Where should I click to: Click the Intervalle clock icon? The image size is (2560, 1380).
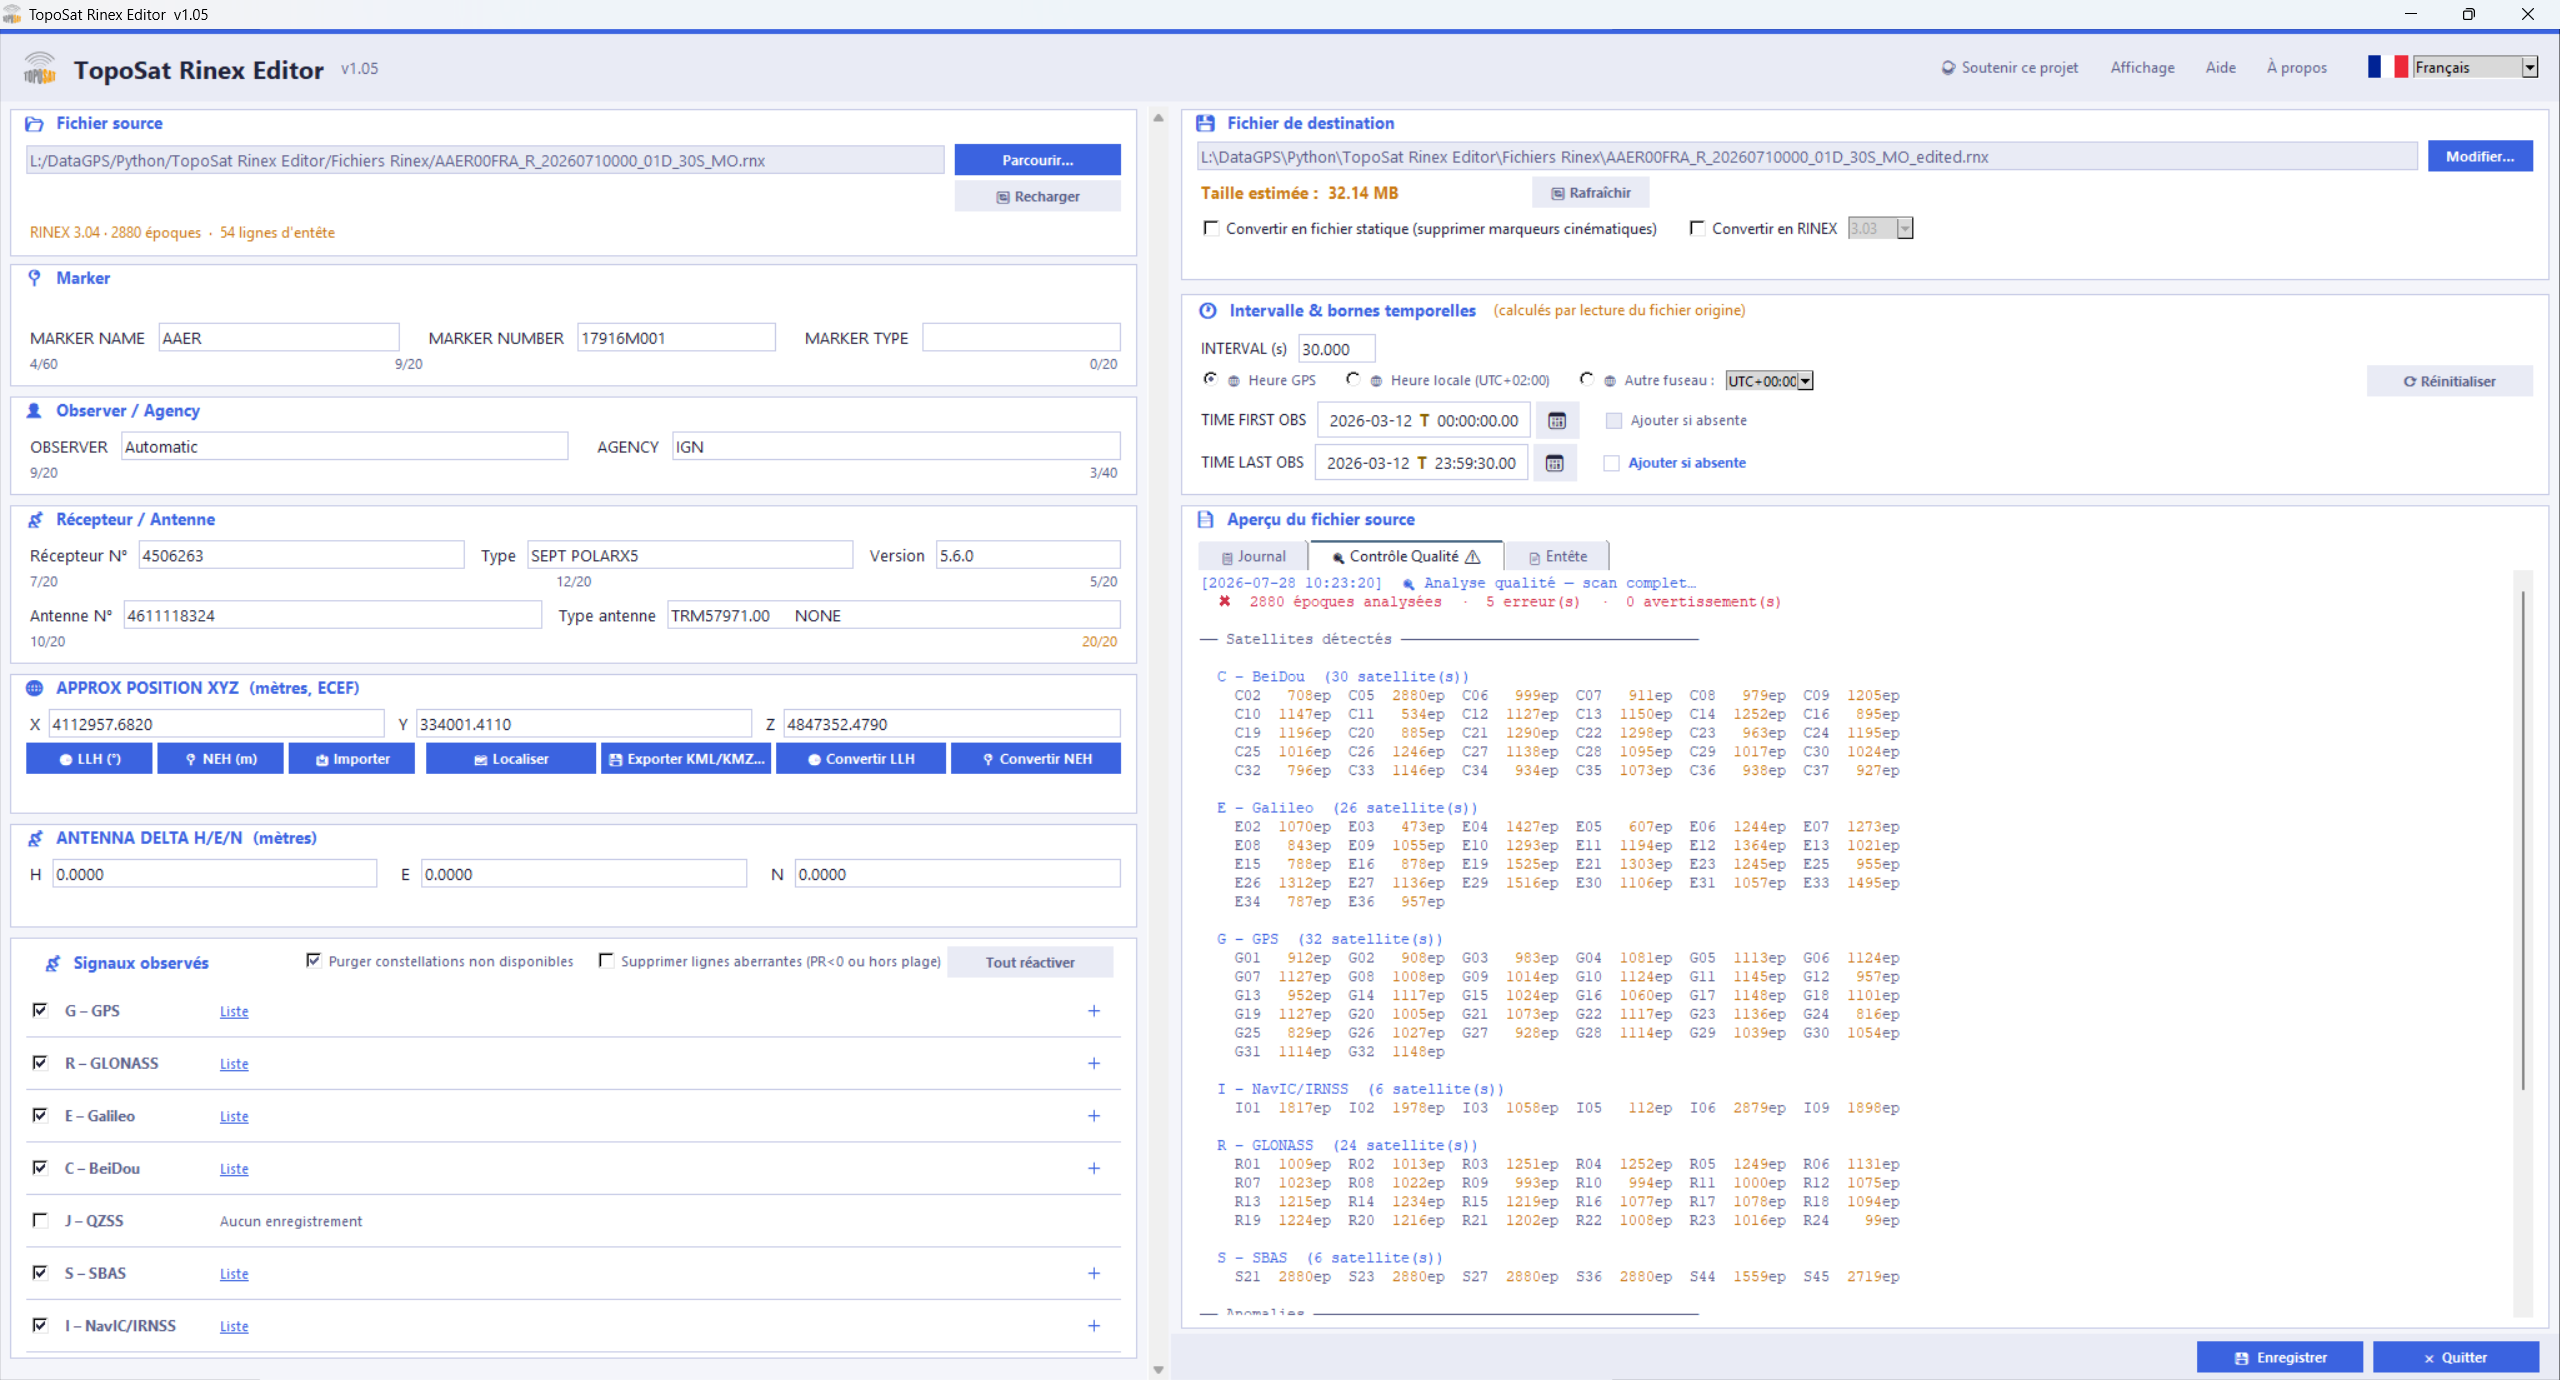[1208, 311]
